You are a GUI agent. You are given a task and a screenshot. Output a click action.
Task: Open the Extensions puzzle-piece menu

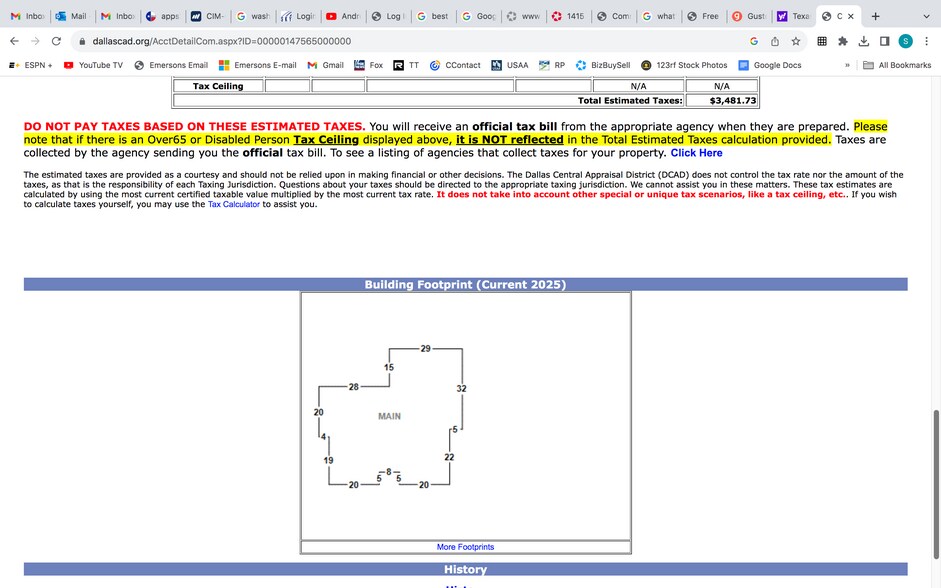[843, 41]
